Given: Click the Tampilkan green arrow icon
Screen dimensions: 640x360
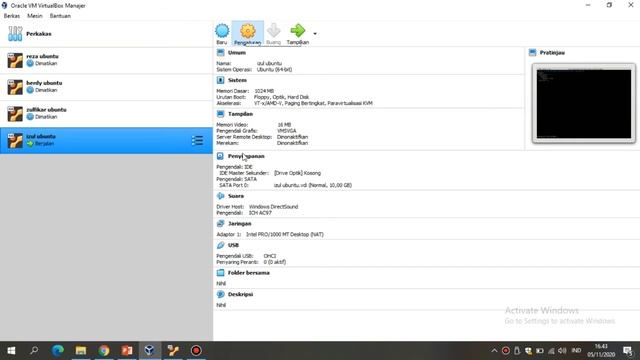Looking at the screenshot, I should tap(298, 31).
